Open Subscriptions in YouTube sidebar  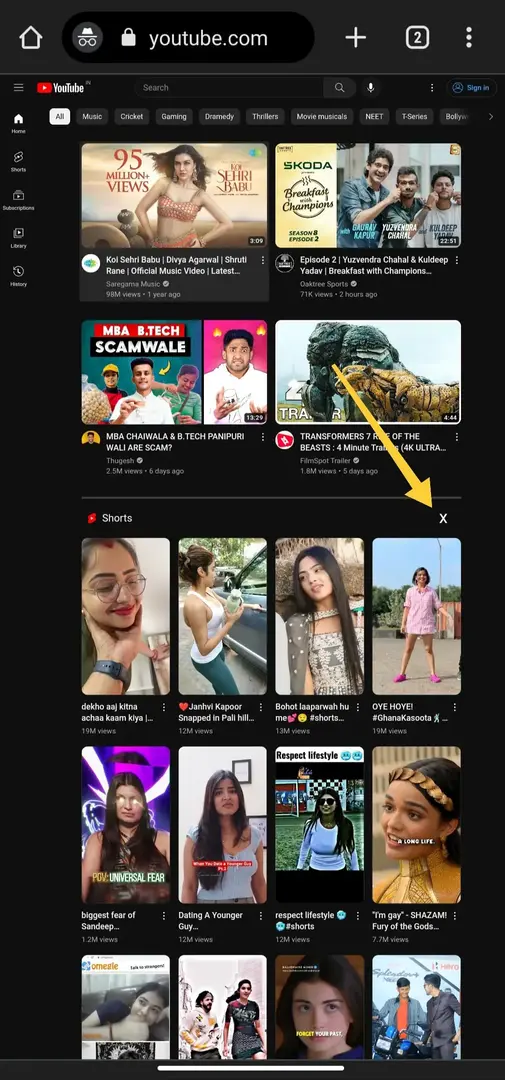[19, 200]
